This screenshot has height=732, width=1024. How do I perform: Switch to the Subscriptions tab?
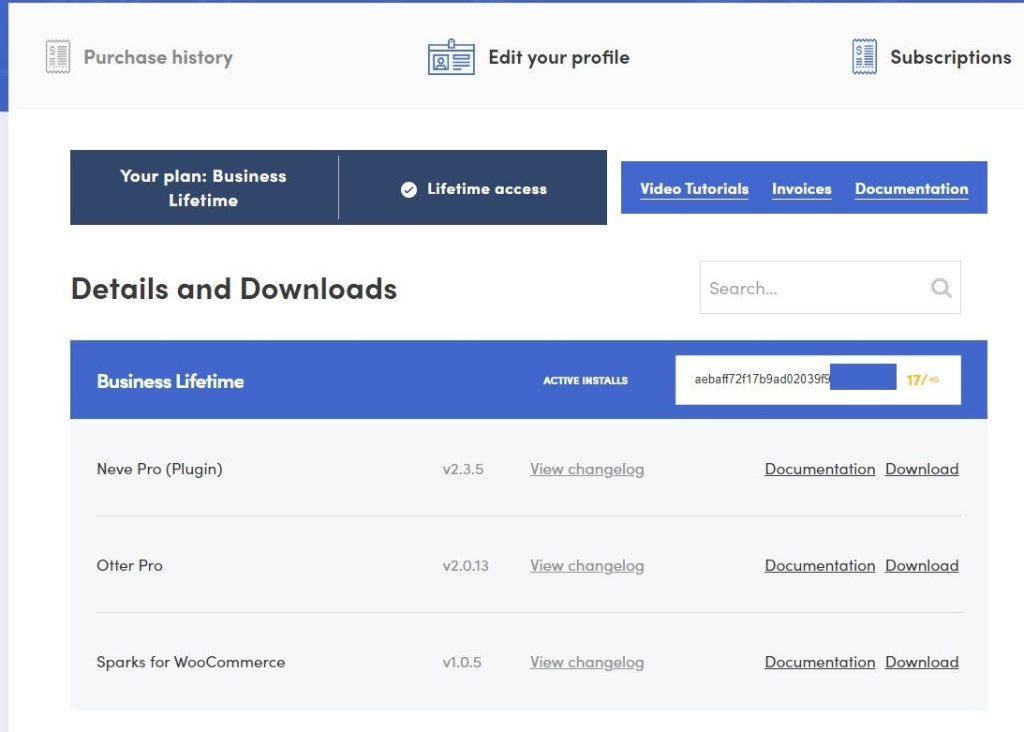[x=950, y=57]
